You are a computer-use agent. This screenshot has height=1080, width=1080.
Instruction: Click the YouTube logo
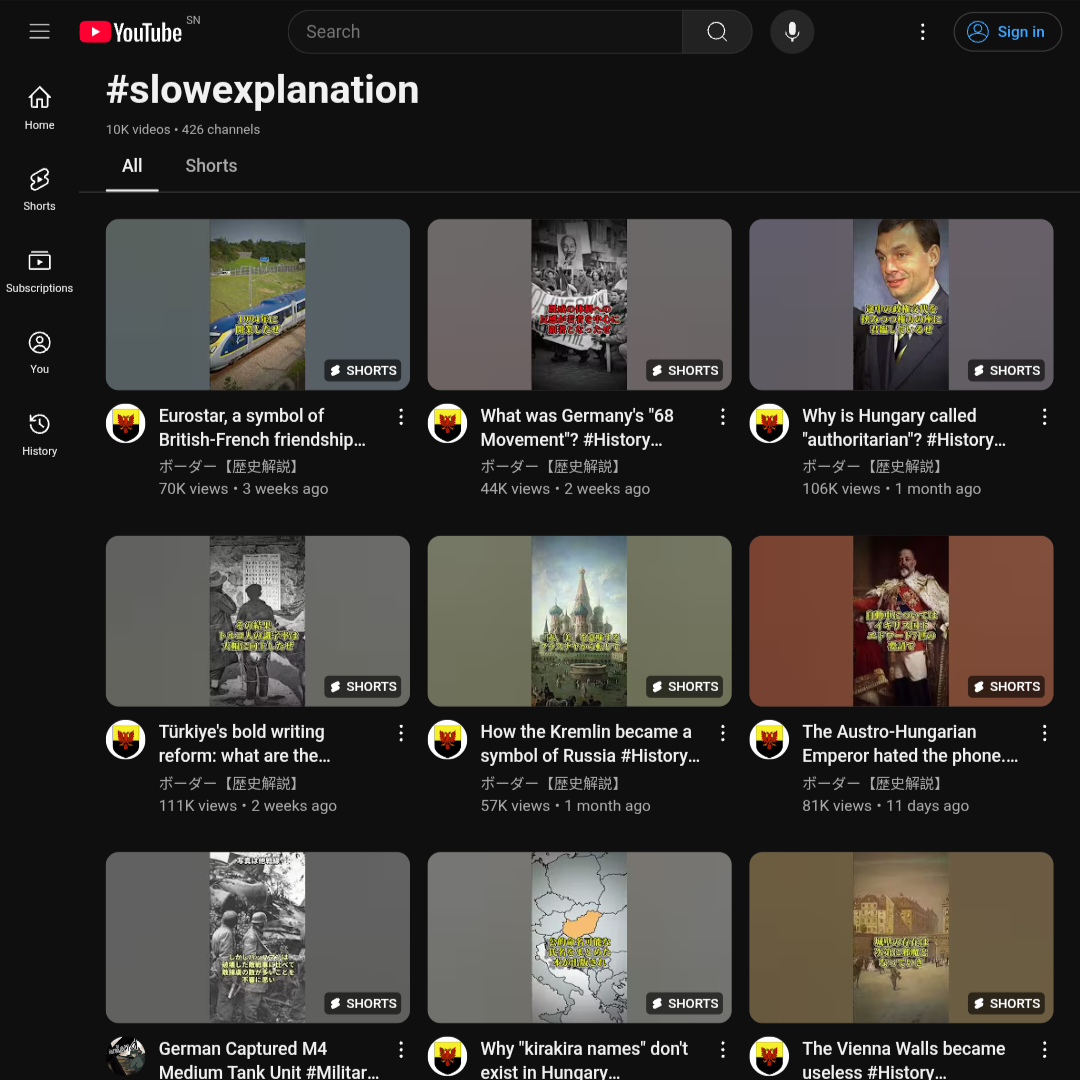(x=131, y=32)
